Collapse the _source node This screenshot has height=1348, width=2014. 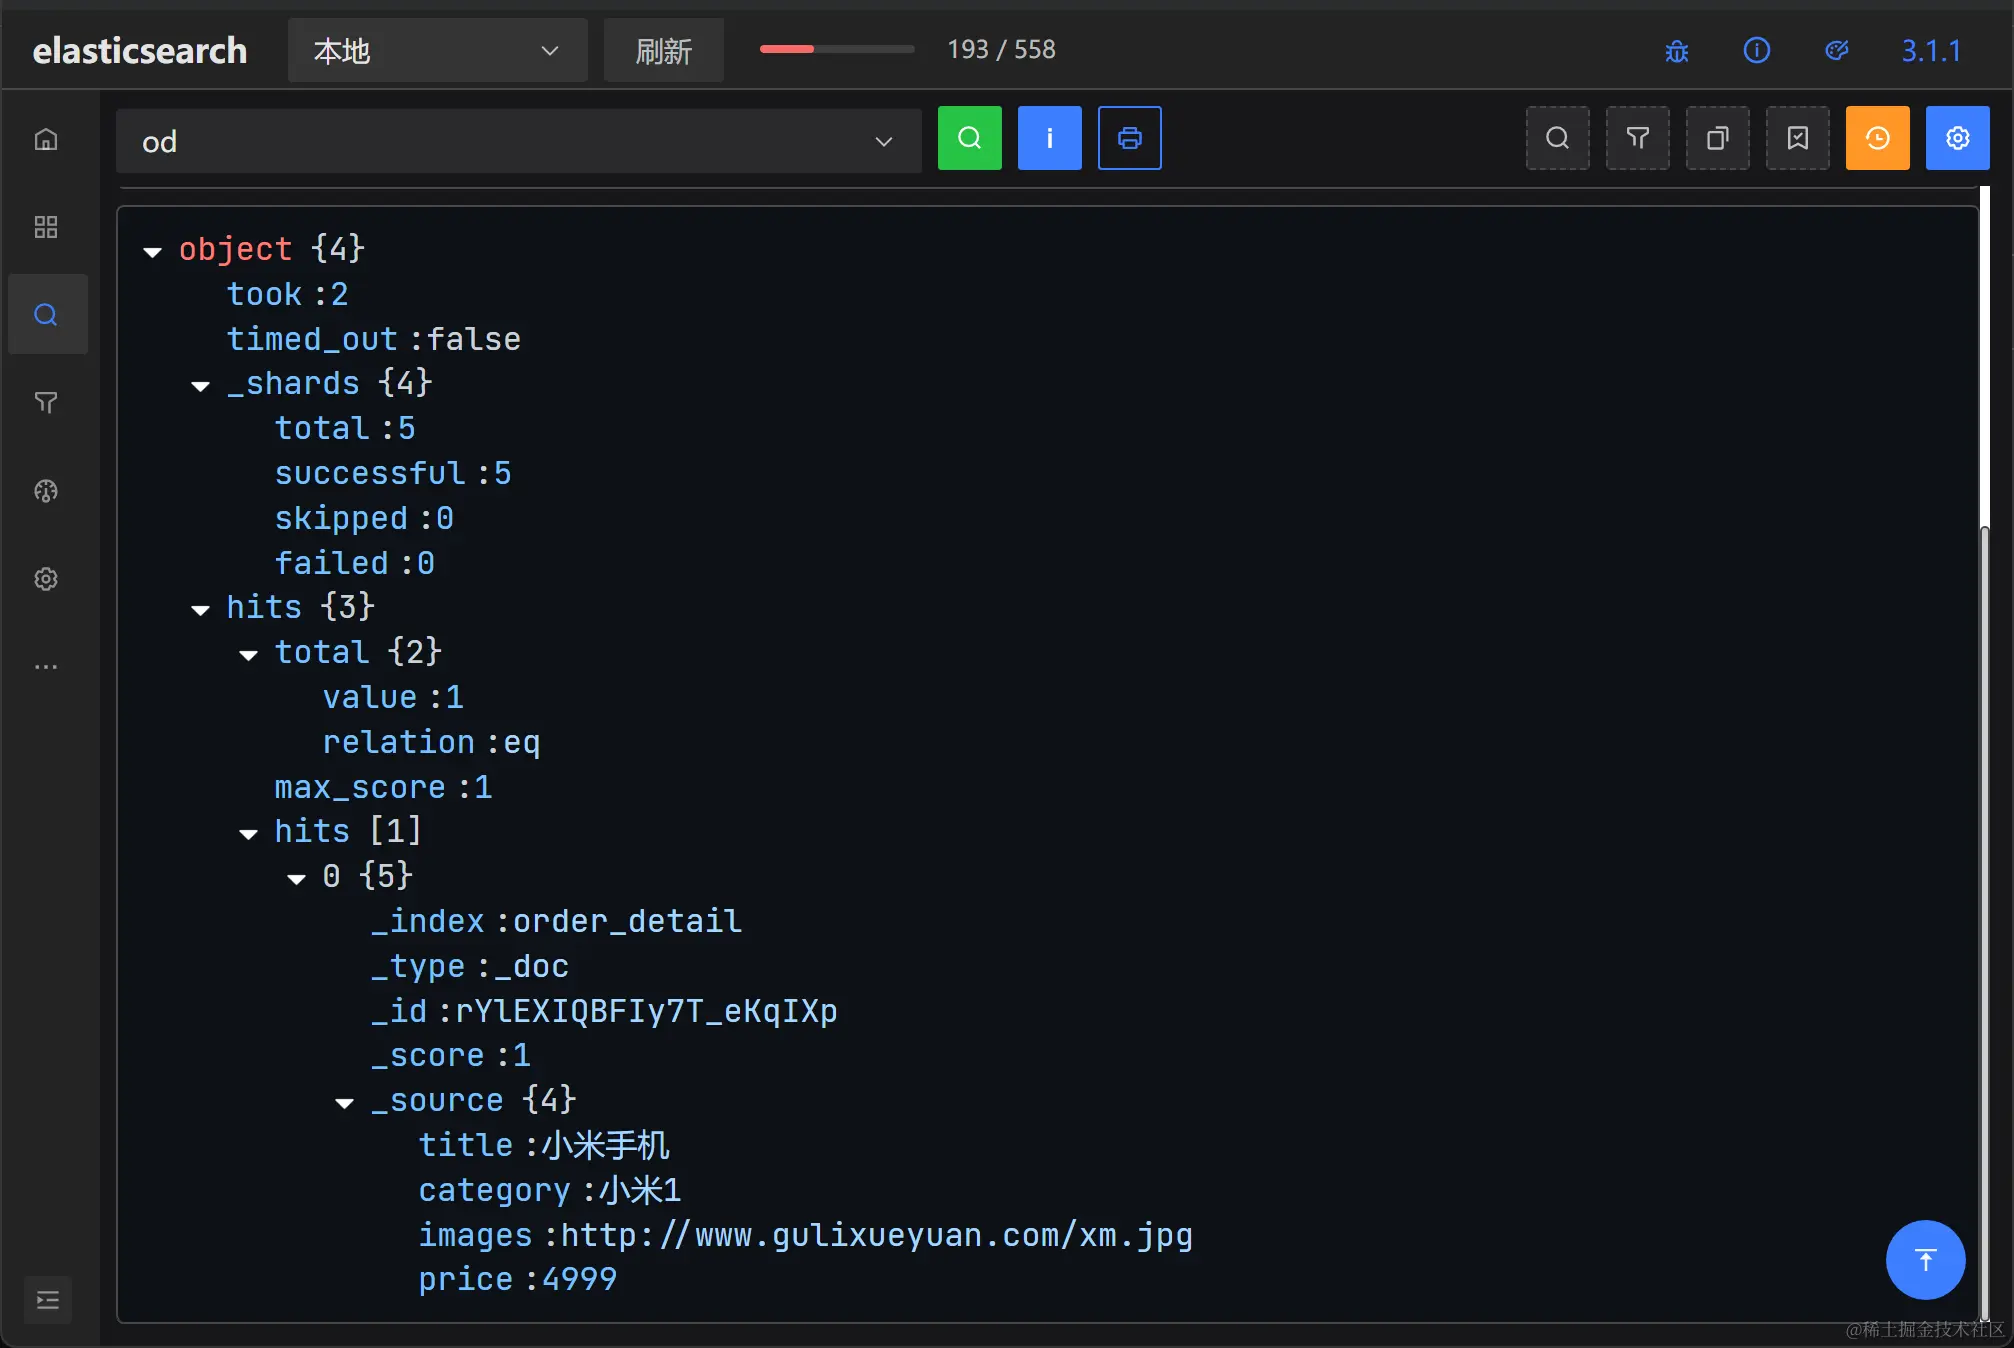[x=345, y=1103]
